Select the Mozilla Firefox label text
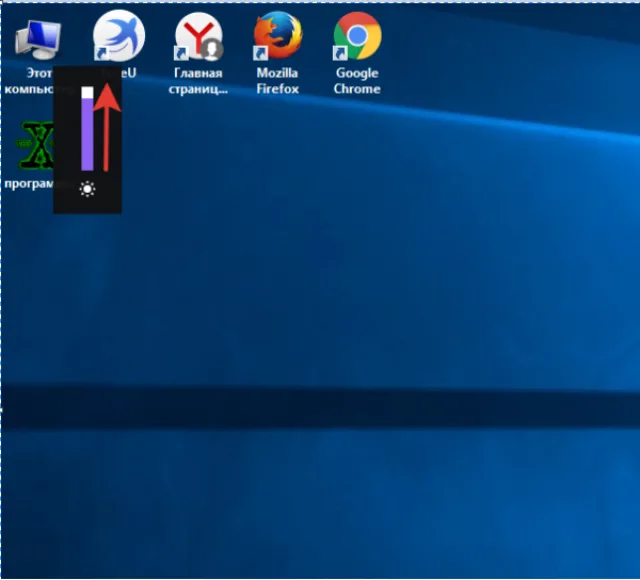 point(278,81)
